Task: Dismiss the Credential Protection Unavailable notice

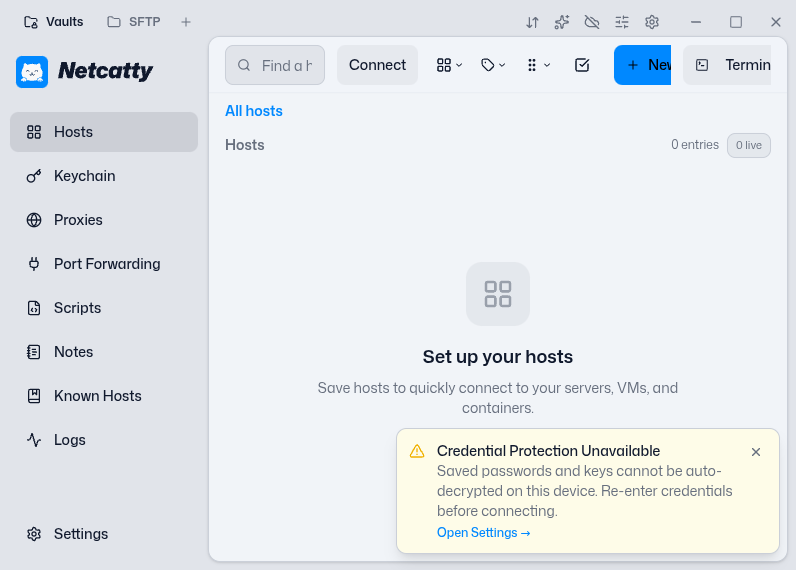Action: tap(756, 452)
